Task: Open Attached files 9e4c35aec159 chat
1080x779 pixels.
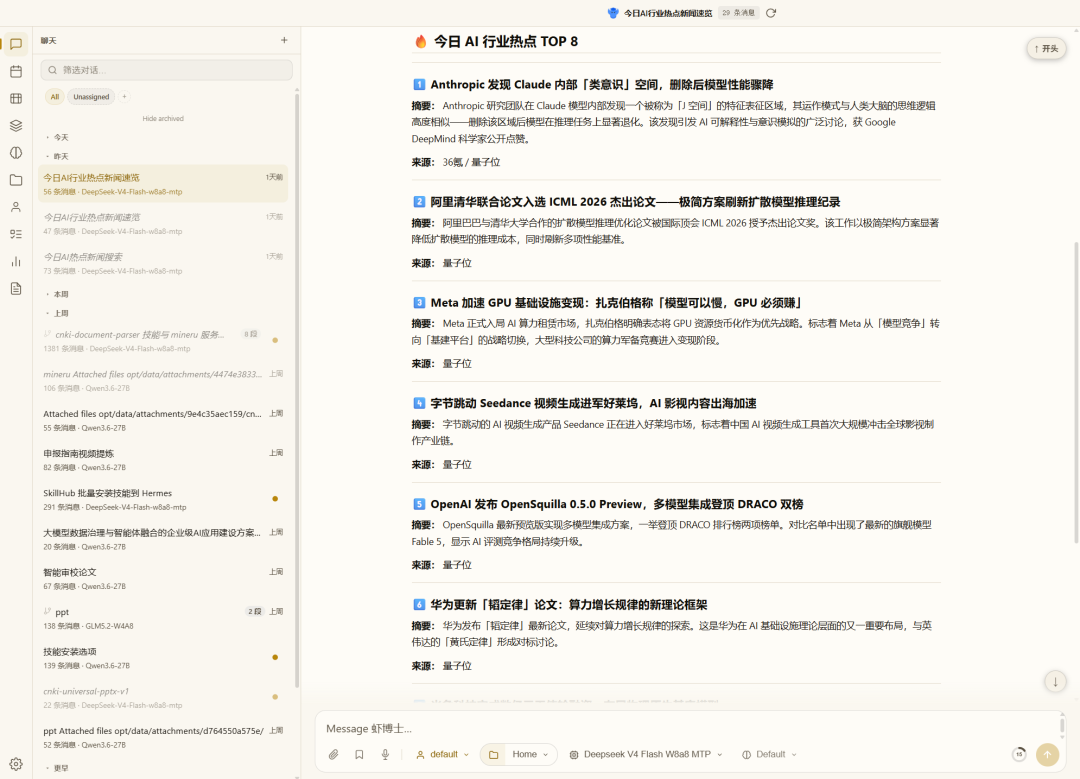Action: point(163,420)
